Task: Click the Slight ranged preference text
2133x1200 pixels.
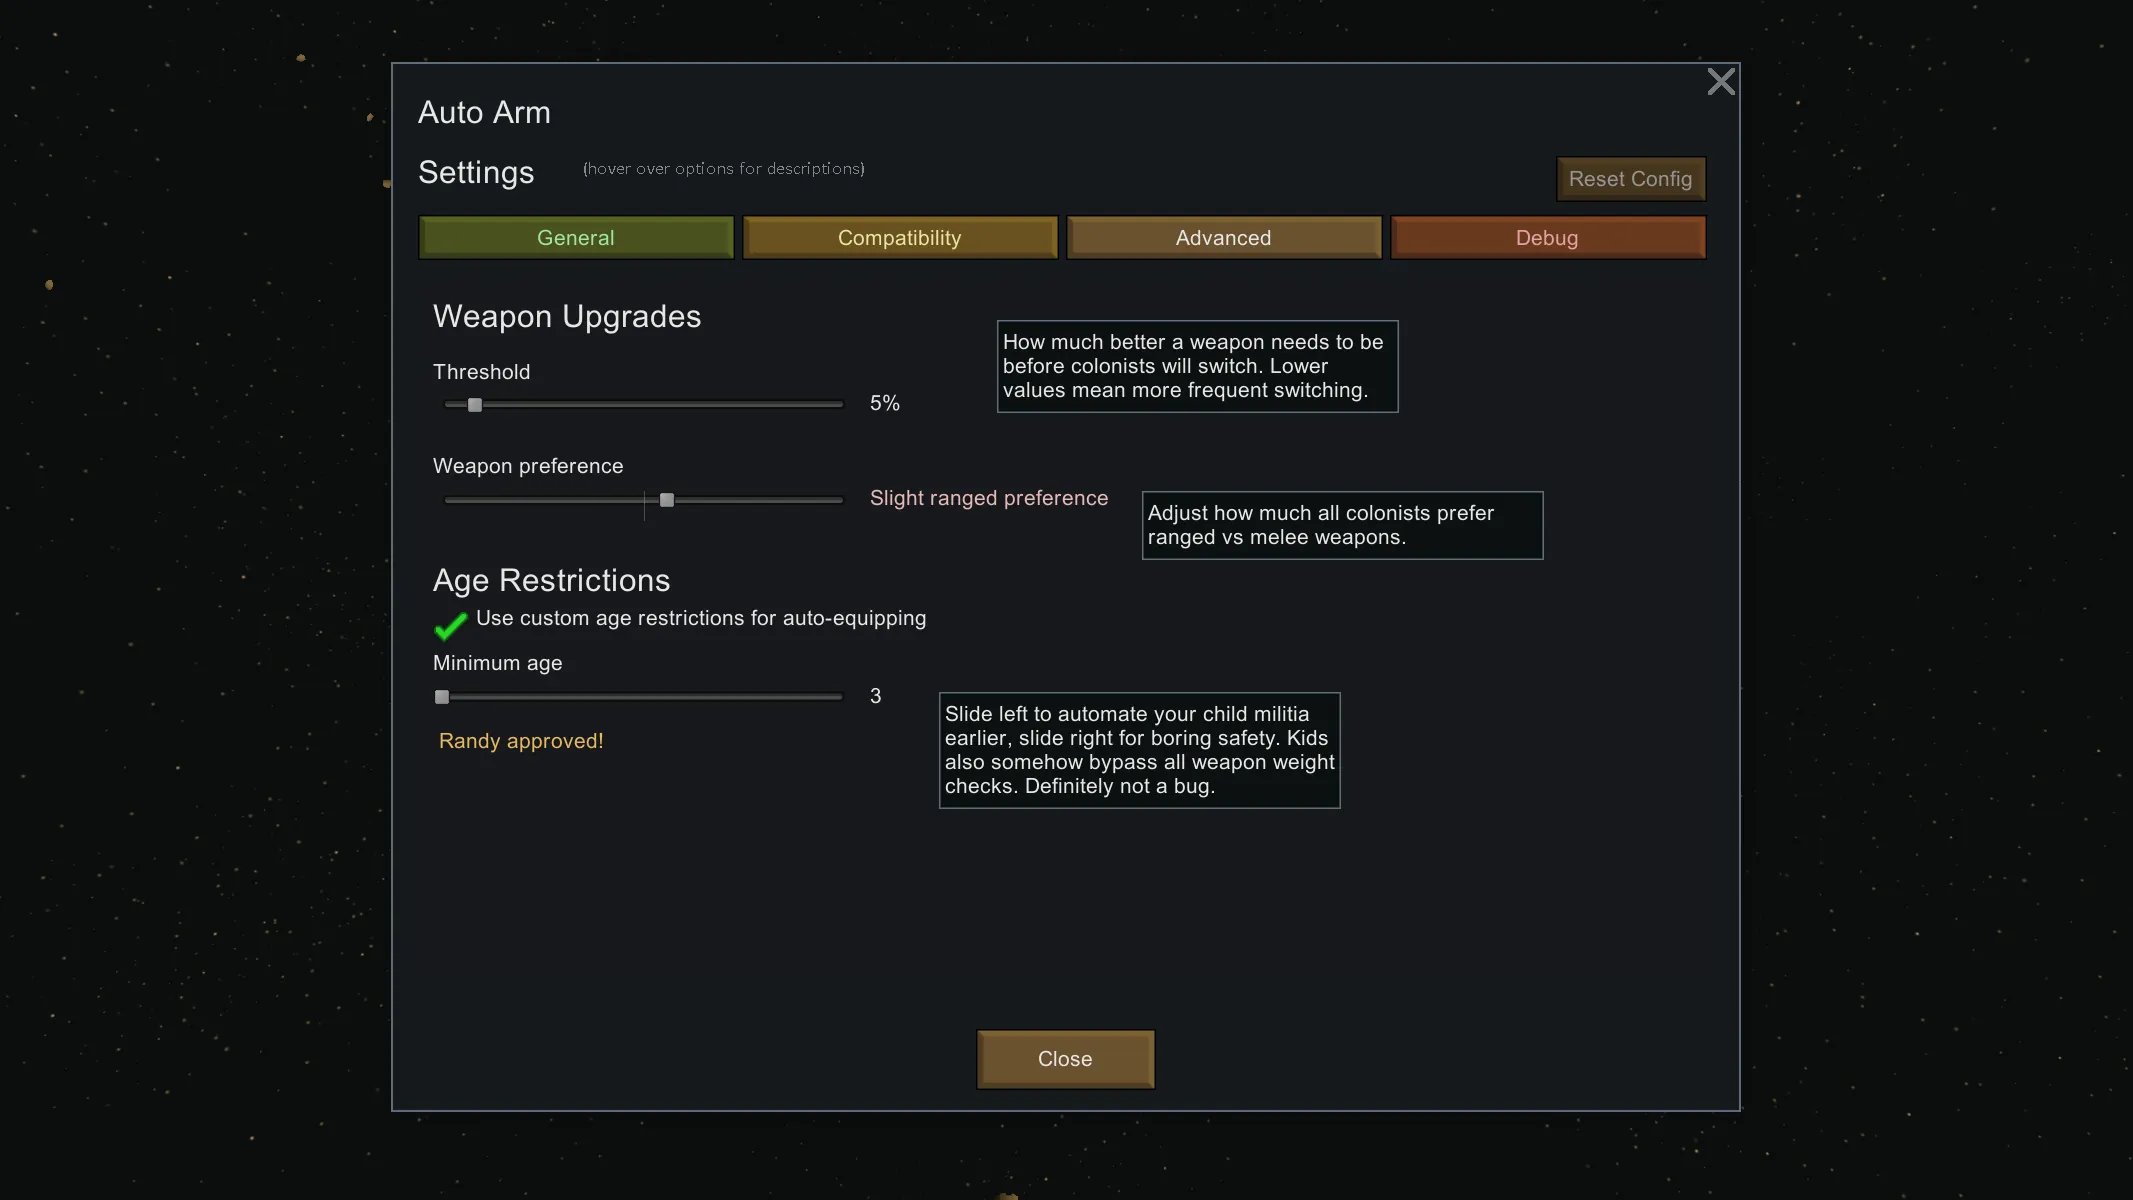Action: coord(988,498)
